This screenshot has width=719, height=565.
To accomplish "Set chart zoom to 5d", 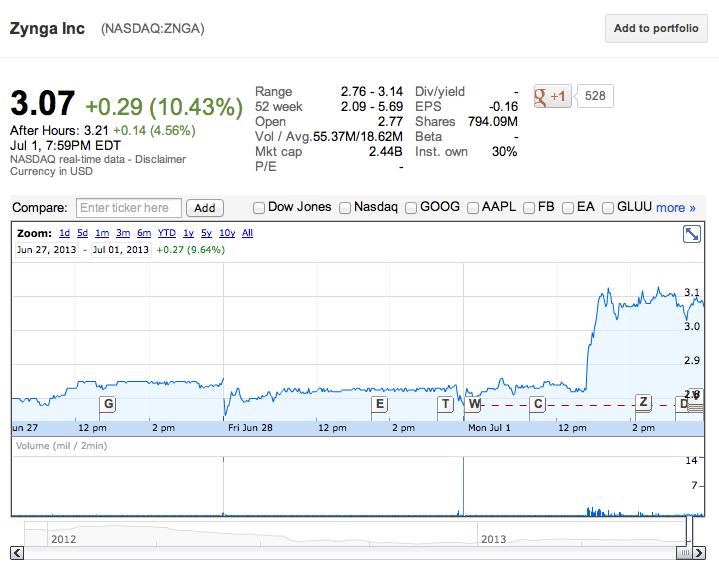I will 83,233.
